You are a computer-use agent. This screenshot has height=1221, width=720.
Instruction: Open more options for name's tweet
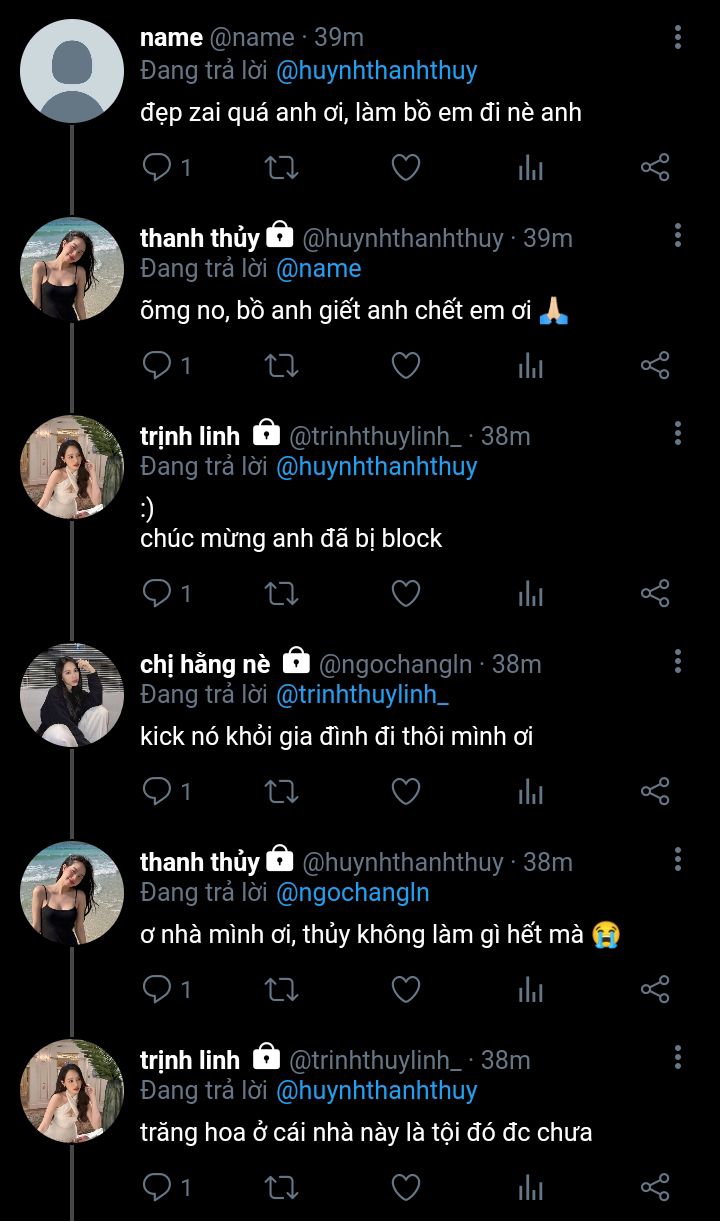point(677,38)
